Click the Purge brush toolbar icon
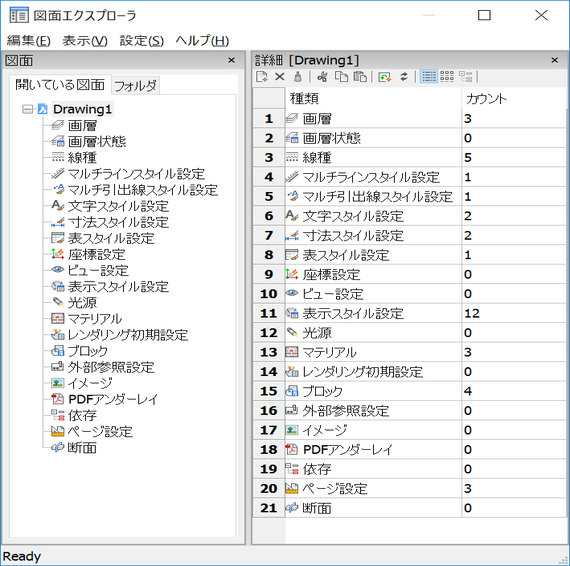The height and width of the screenshot is (566, 570). [x=298, y=77]
